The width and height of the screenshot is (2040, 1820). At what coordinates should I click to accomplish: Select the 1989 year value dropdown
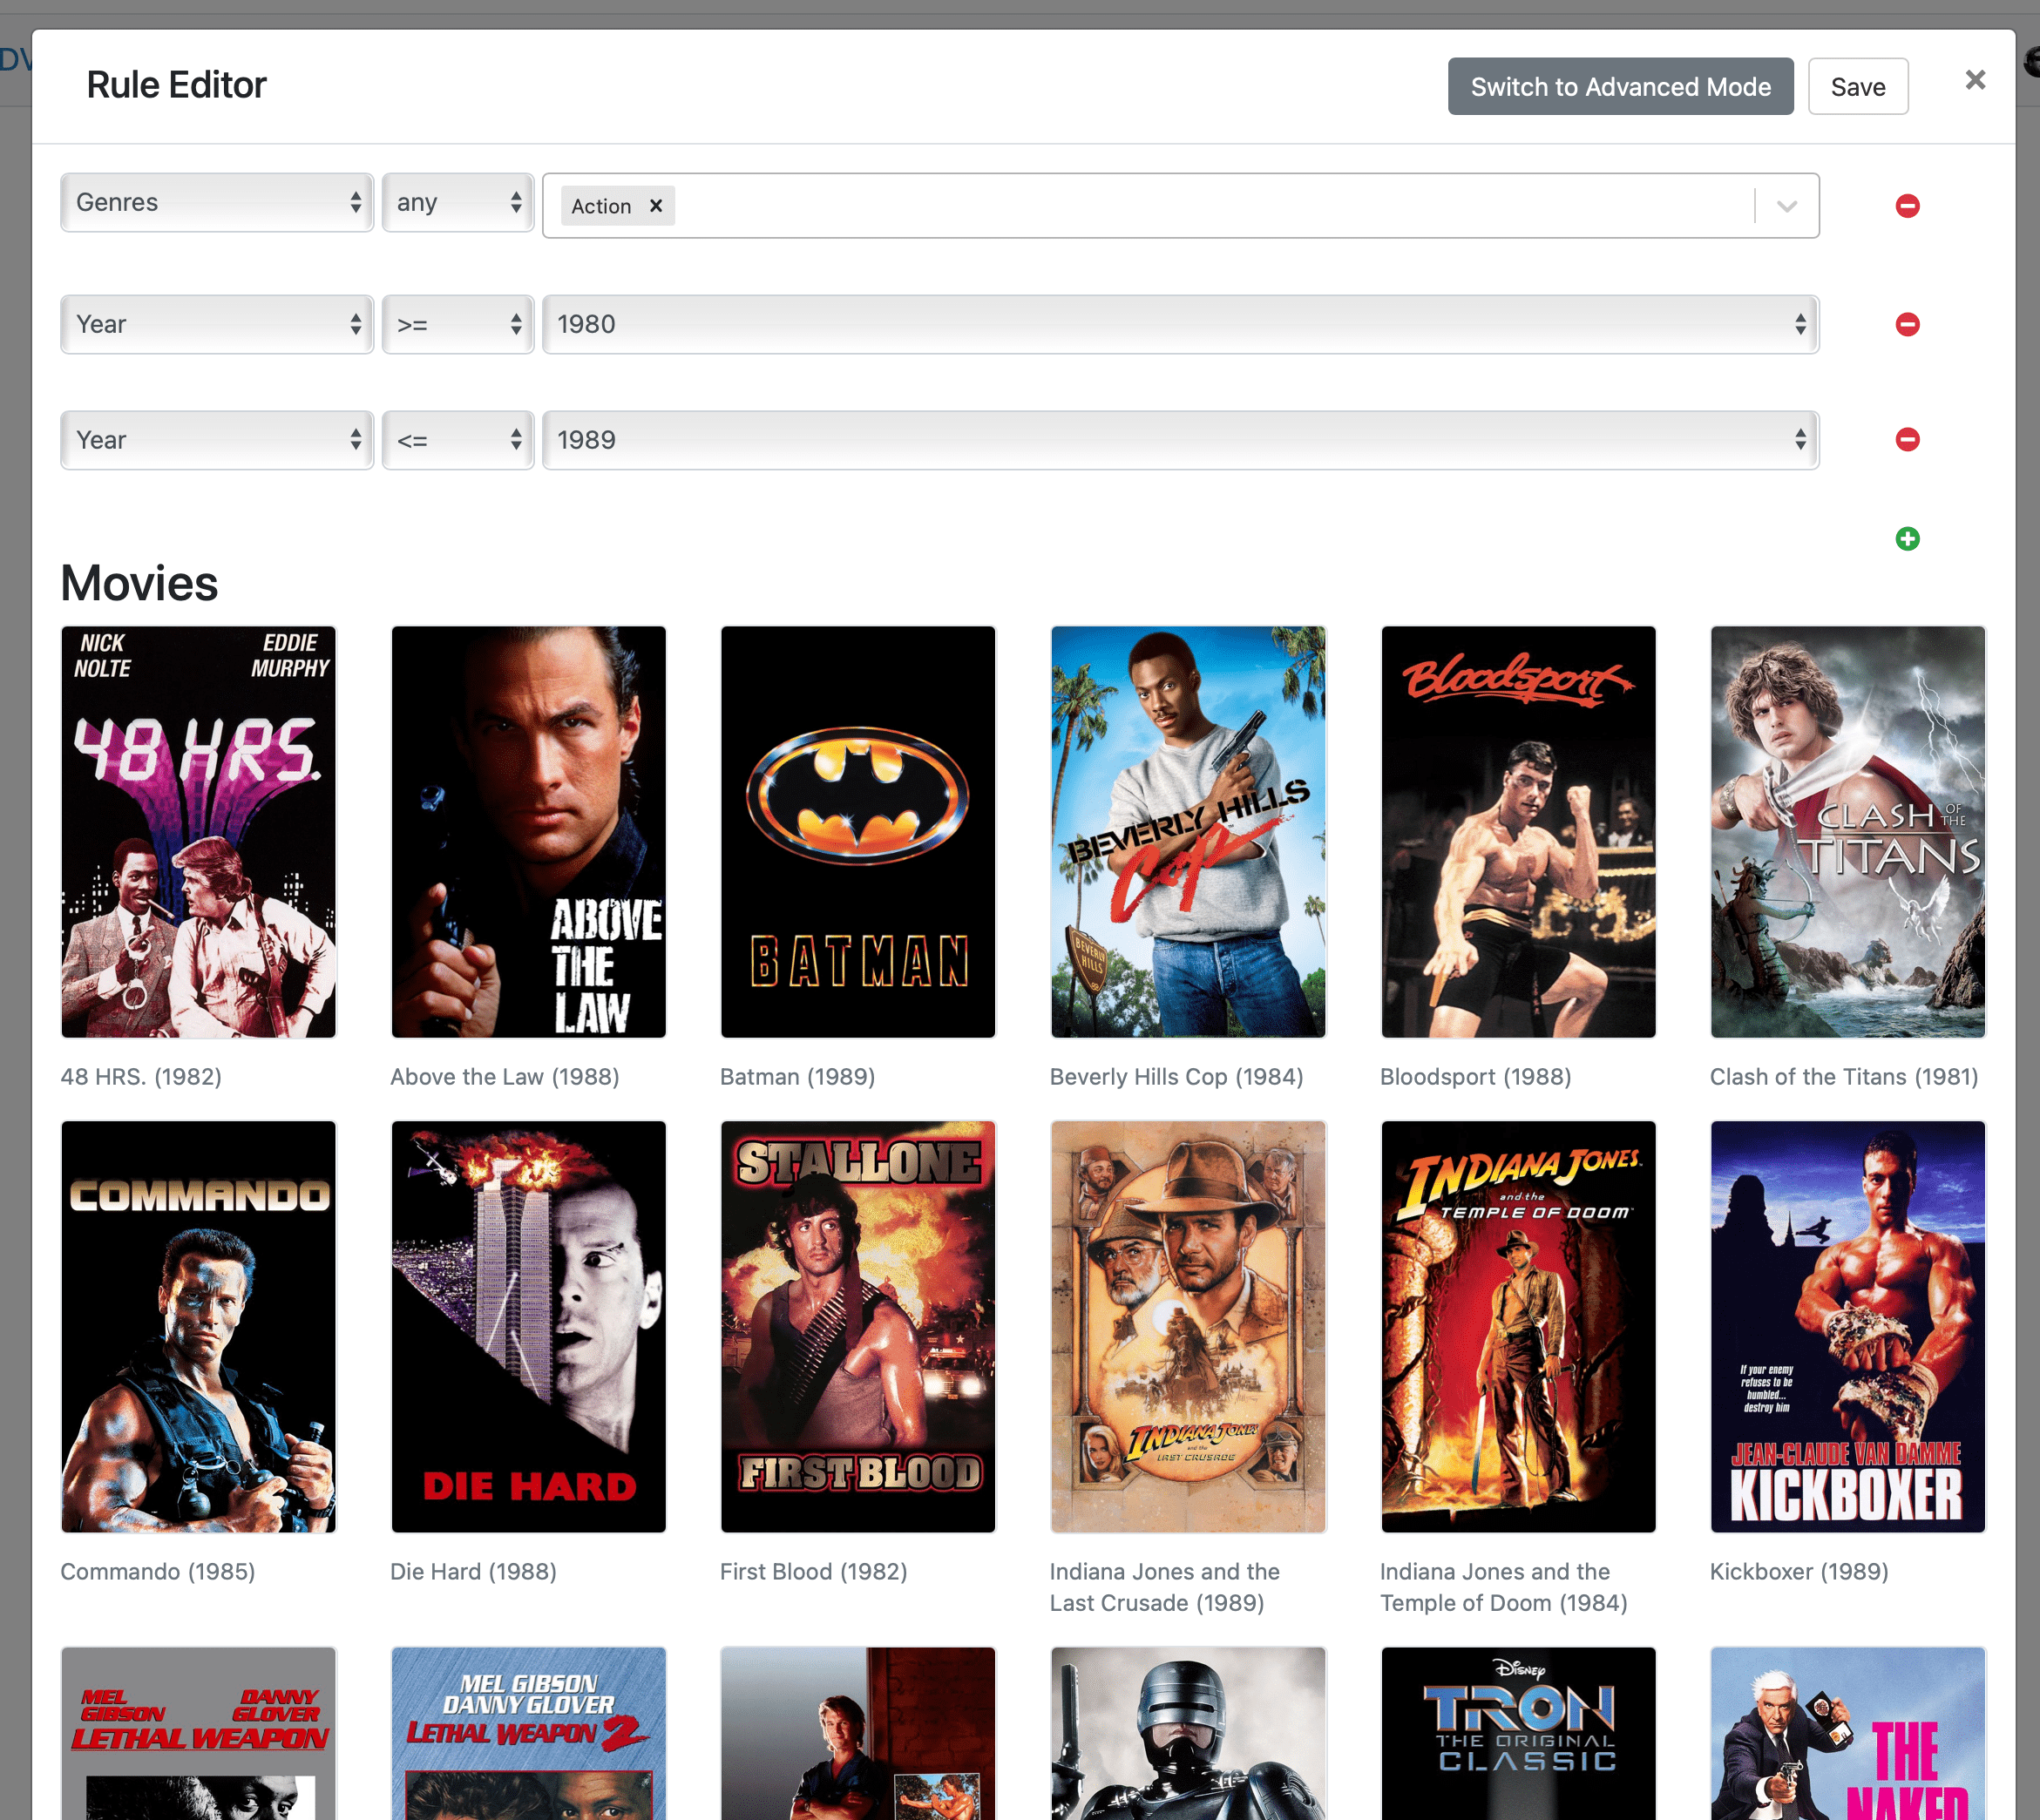point(1180,440)
